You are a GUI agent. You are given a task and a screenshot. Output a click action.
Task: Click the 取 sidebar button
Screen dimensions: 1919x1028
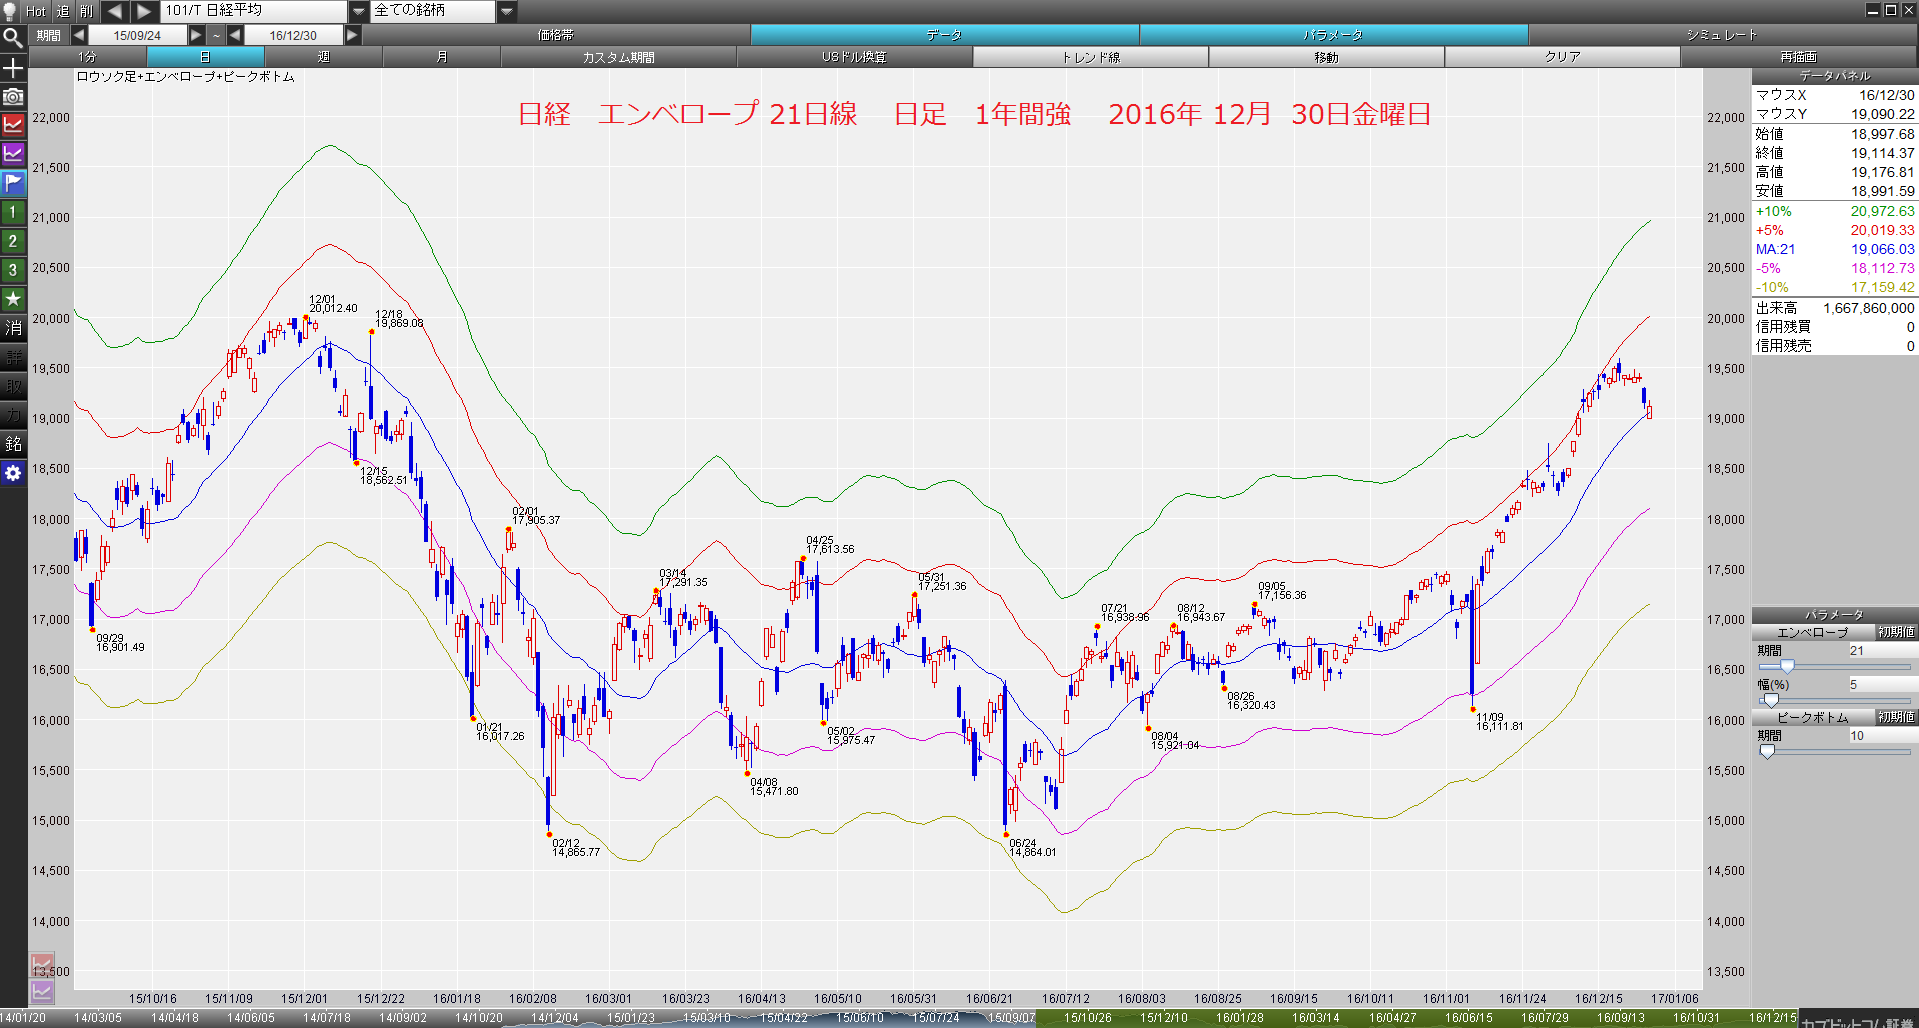[13, 386]
